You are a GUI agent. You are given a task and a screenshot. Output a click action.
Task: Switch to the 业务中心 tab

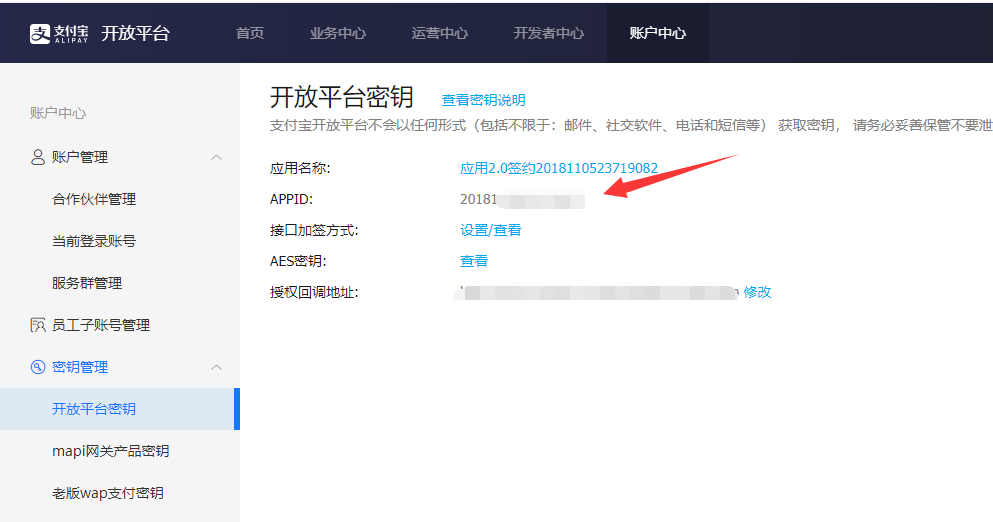click(338, 33)
